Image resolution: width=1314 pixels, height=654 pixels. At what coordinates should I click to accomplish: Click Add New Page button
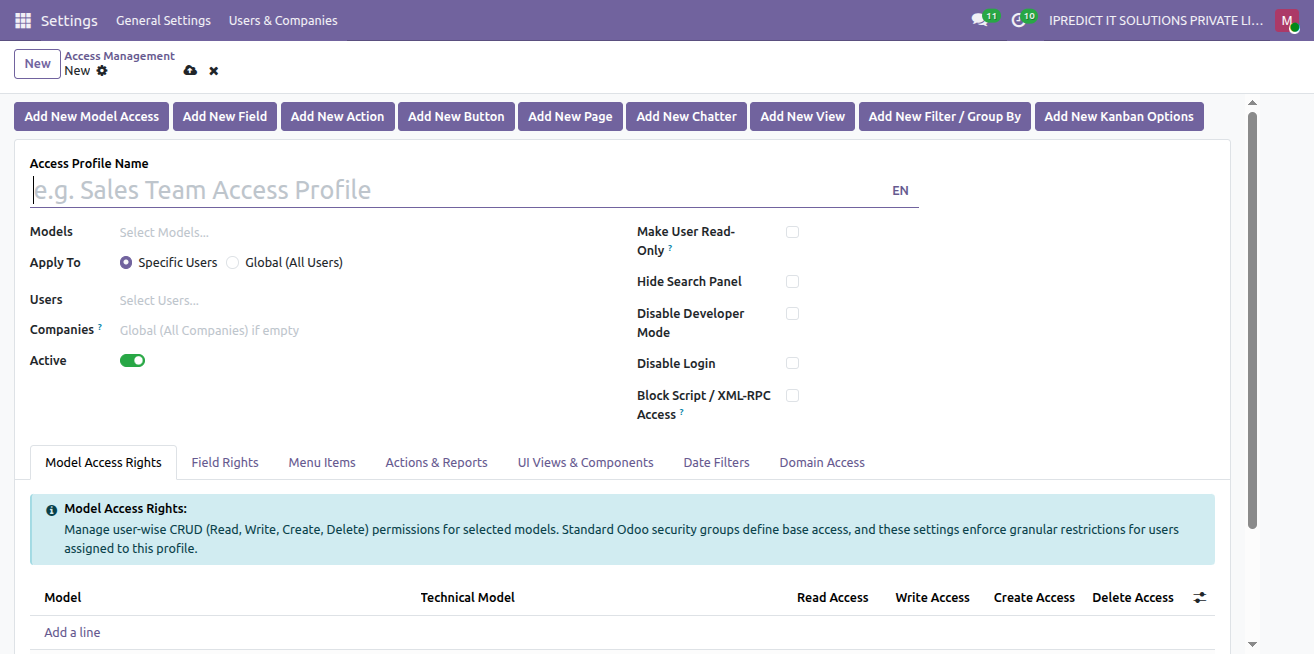click(570, 116)
